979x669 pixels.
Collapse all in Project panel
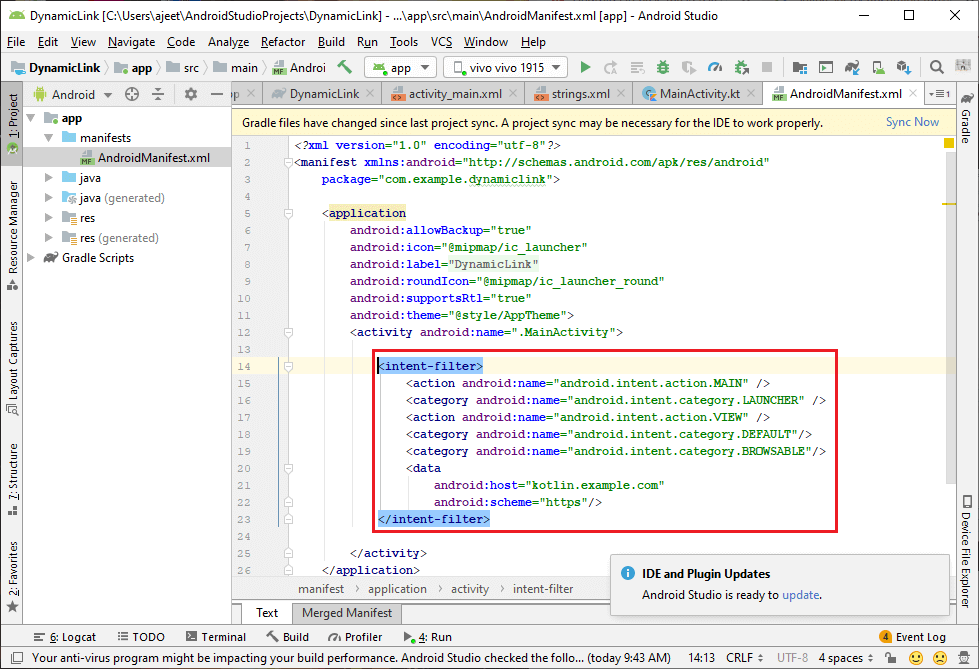click(158, 94)
